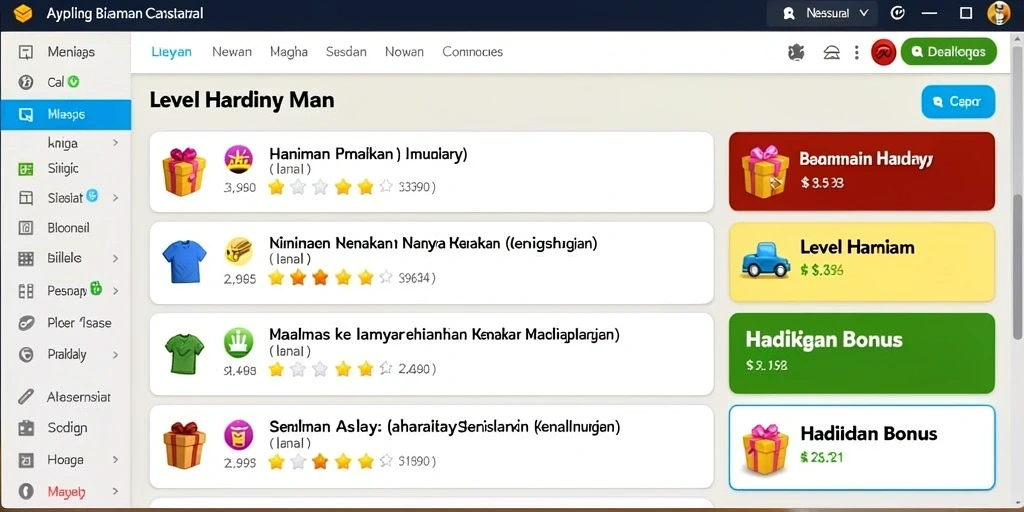The image size is (1024, 512).
Task: Click the purple badge on Senilman Aslay row
Action: click(x=238, y=434)
